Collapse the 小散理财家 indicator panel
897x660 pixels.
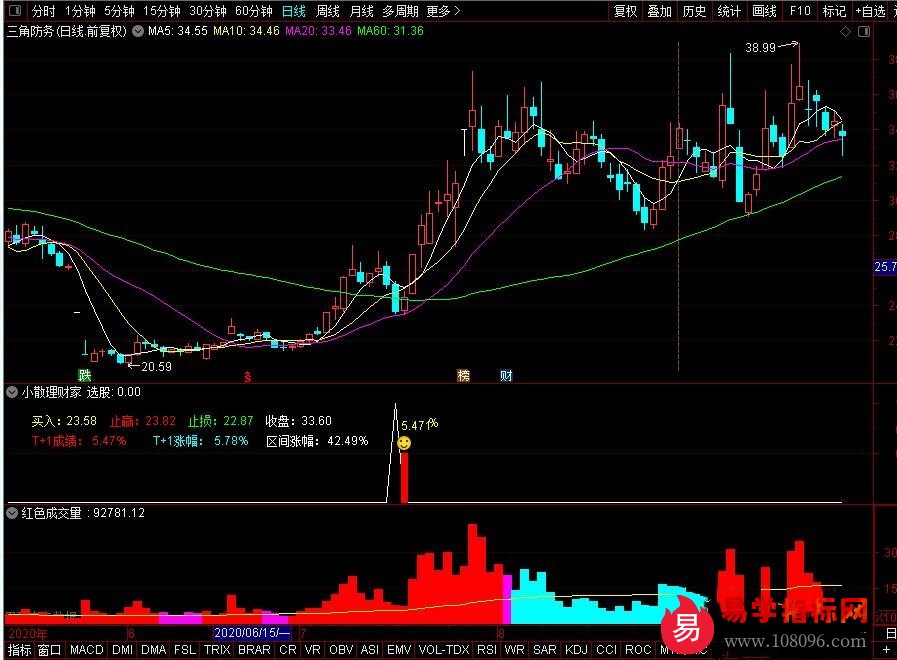12,392
